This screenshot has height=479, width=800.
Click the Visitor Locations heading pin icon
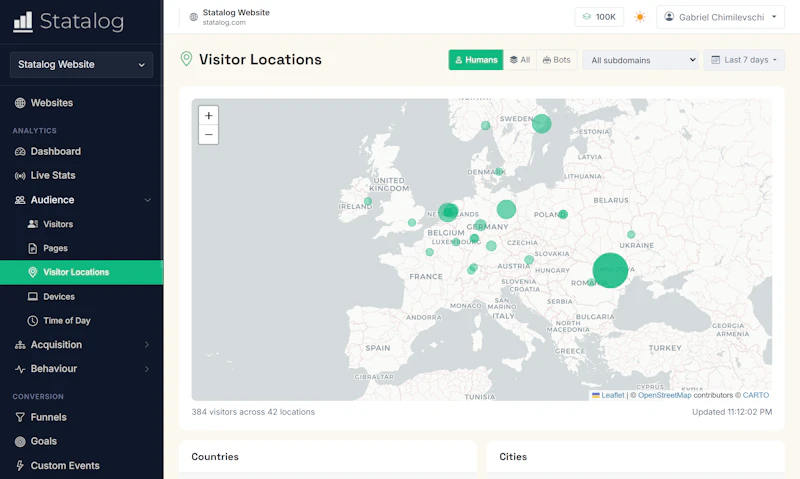pyautogui.click(x=186, y=59)
